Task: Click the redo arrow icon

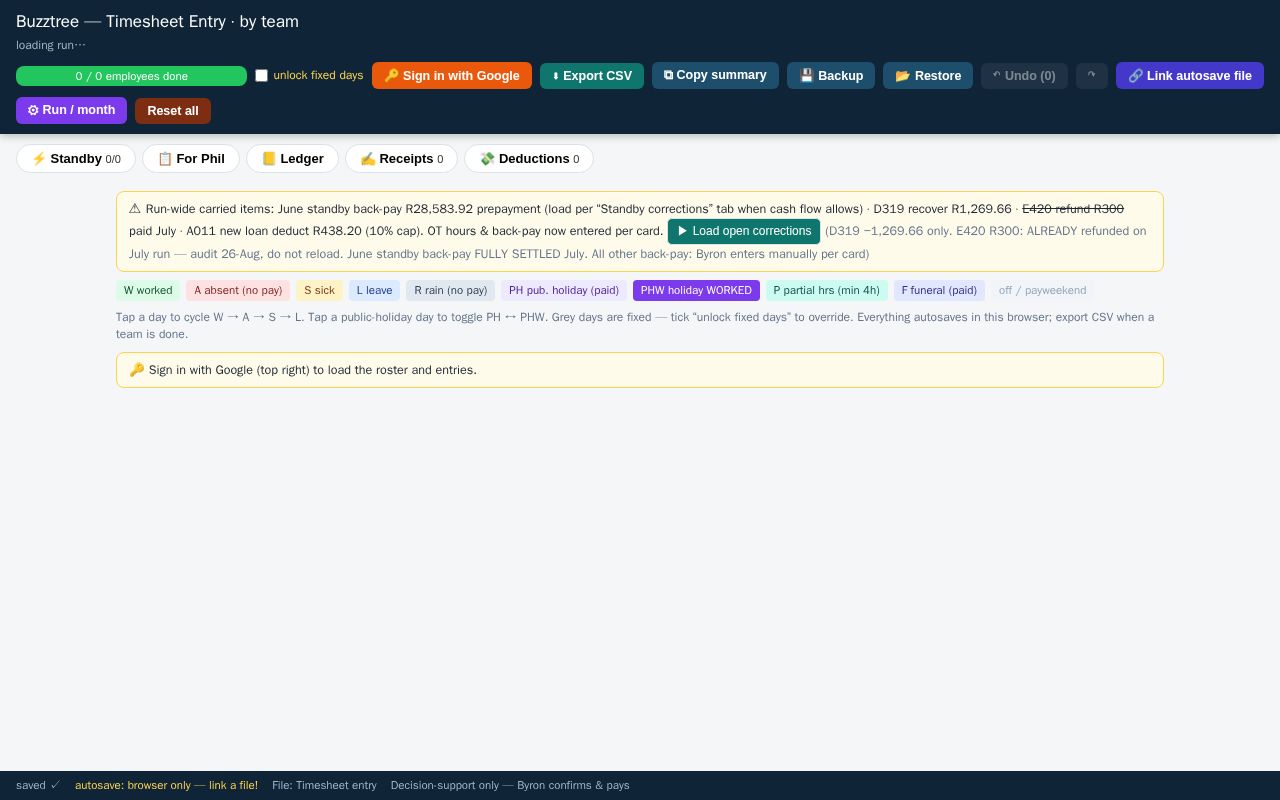Action: (1092, 76)
